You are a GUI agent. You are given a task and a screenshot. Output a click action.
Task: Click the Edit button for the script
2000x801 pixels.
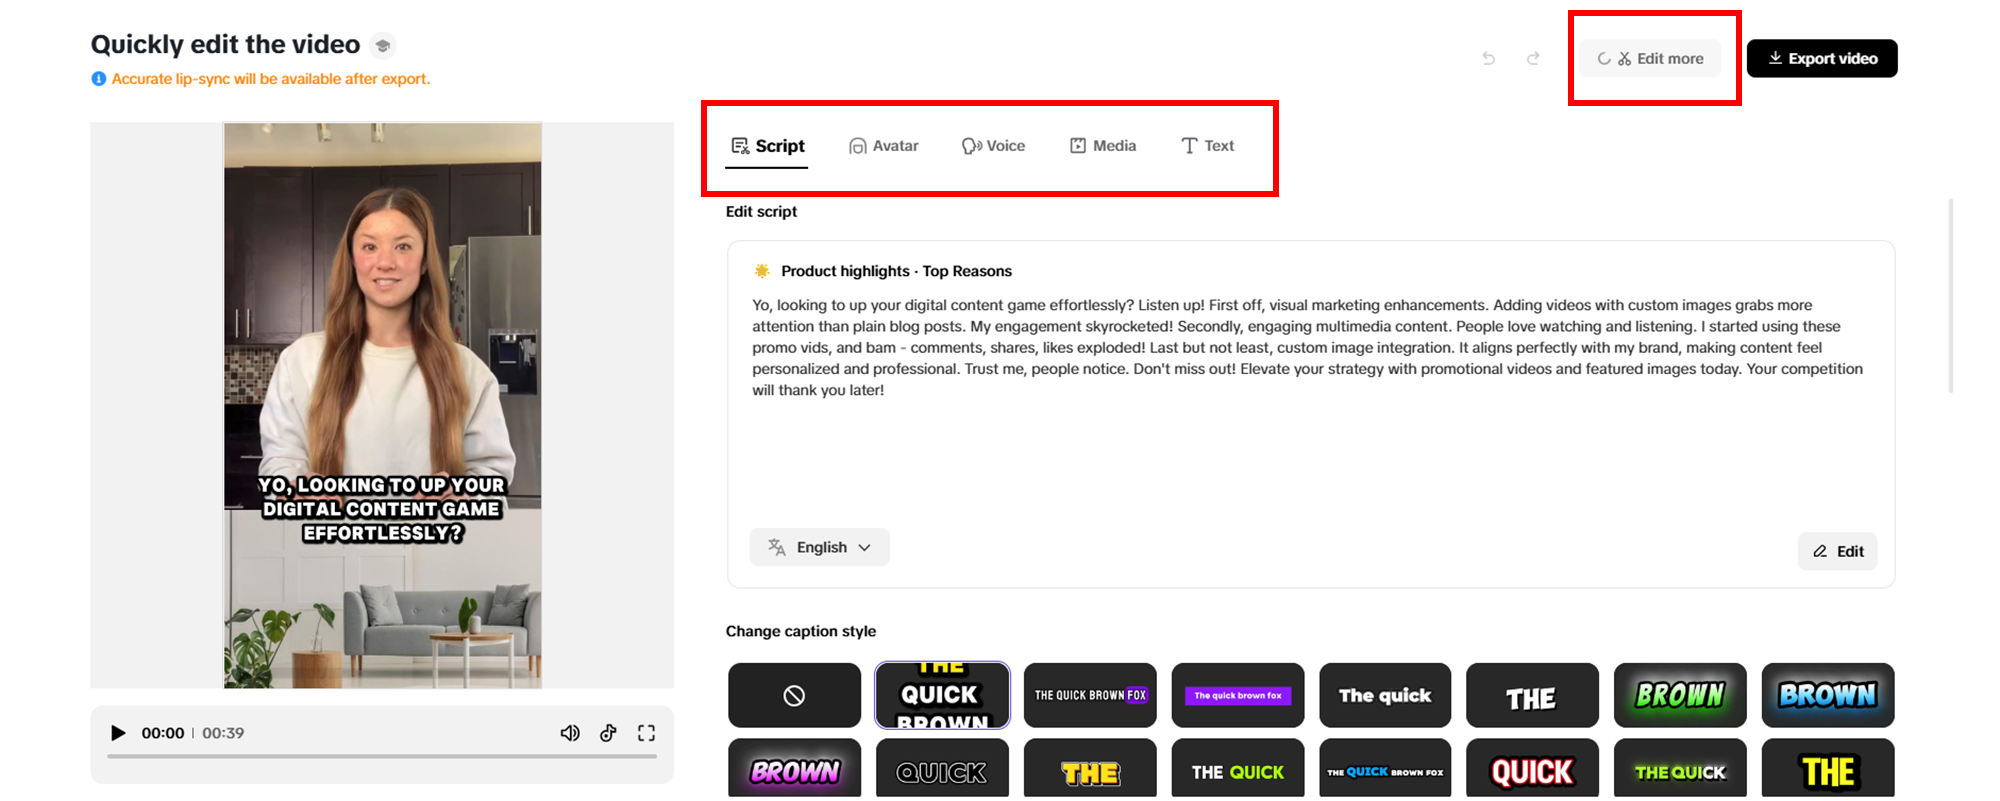[1838, 551]
